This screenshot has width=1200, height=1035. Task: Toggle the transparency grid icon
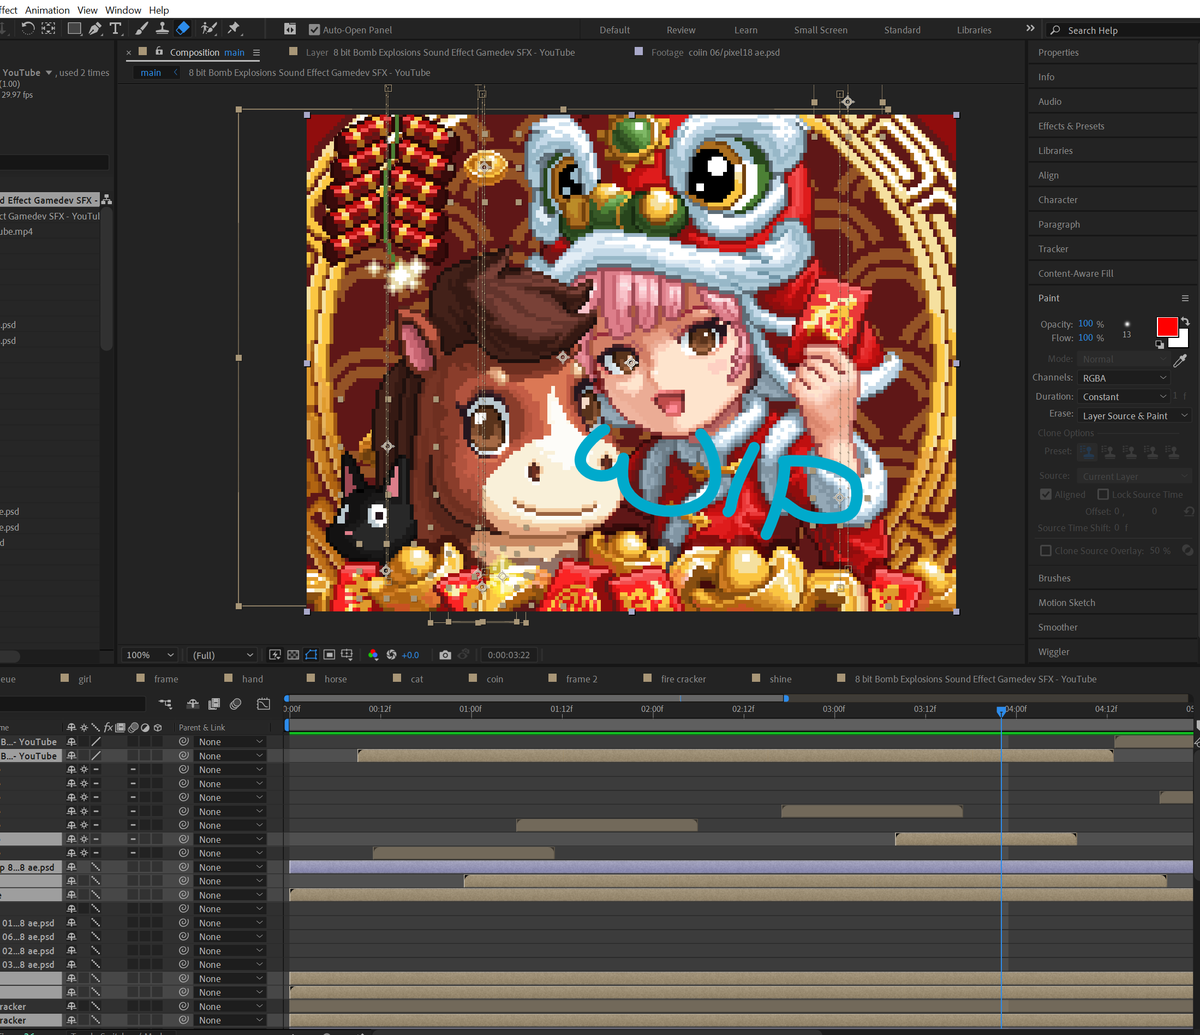(x=293, y=655)
